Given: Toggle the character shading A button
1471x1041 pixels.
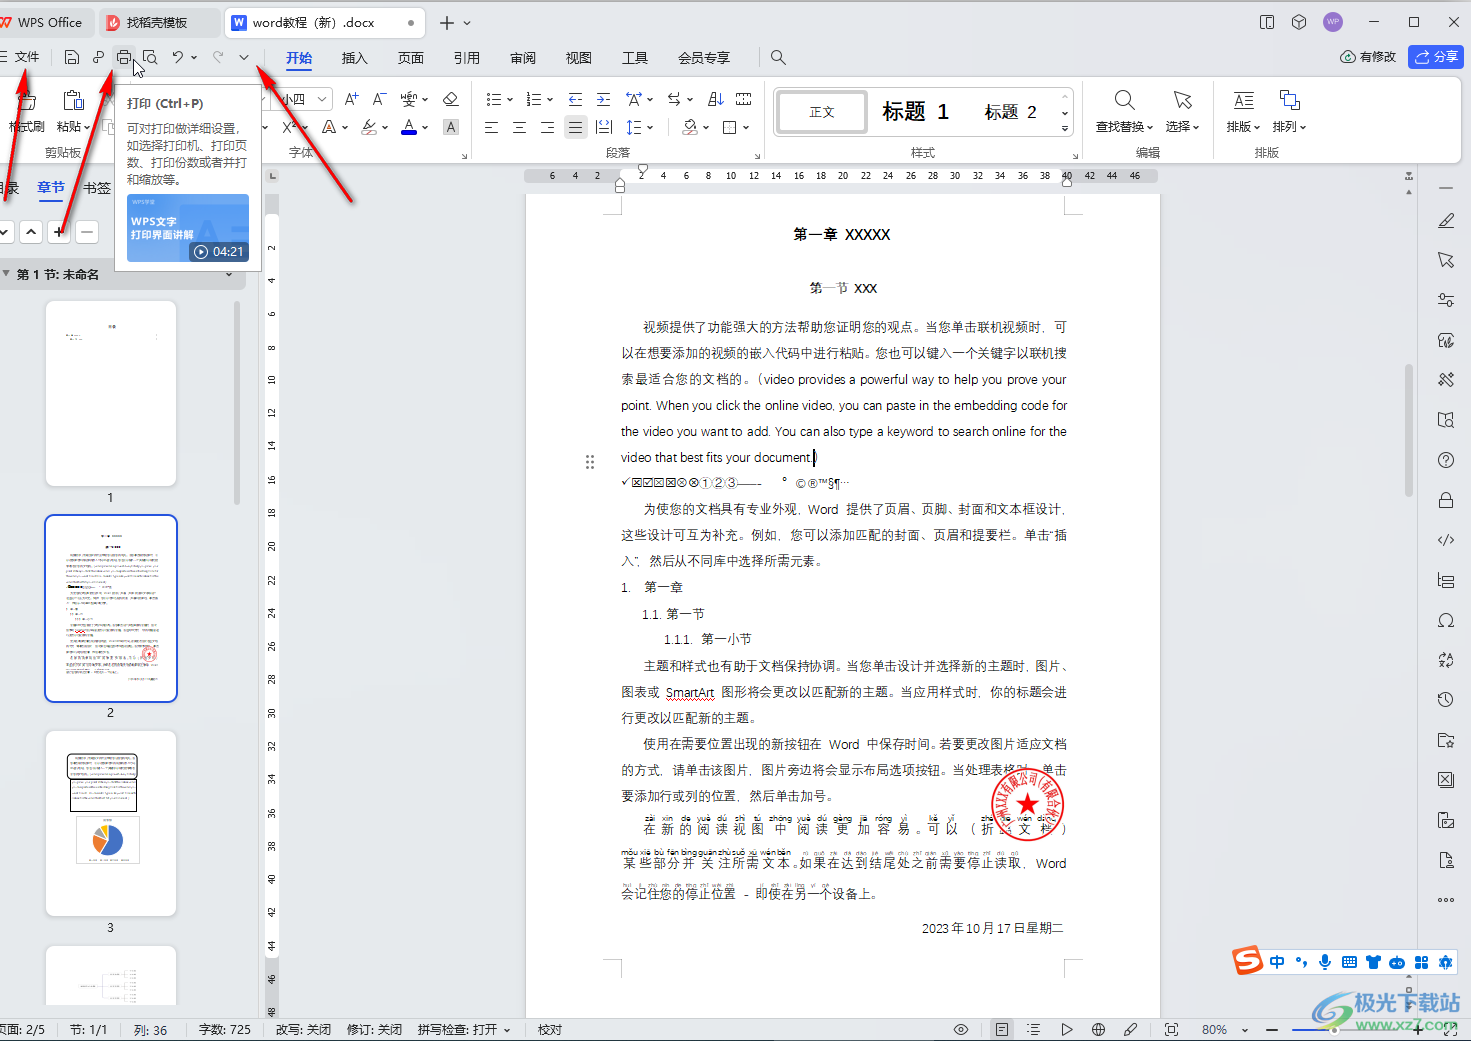Looking at the screenshot, I should (x=451, y=127).
